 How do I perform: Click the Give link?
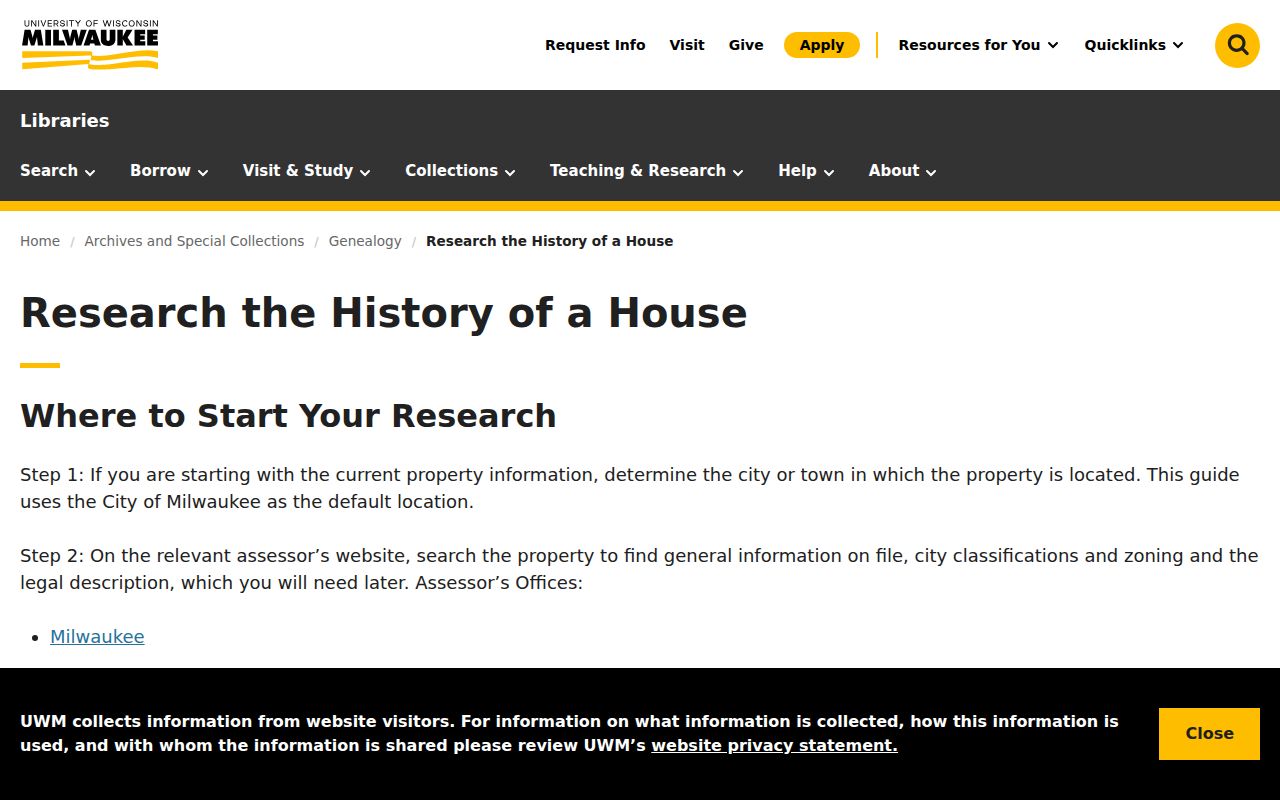746,45
